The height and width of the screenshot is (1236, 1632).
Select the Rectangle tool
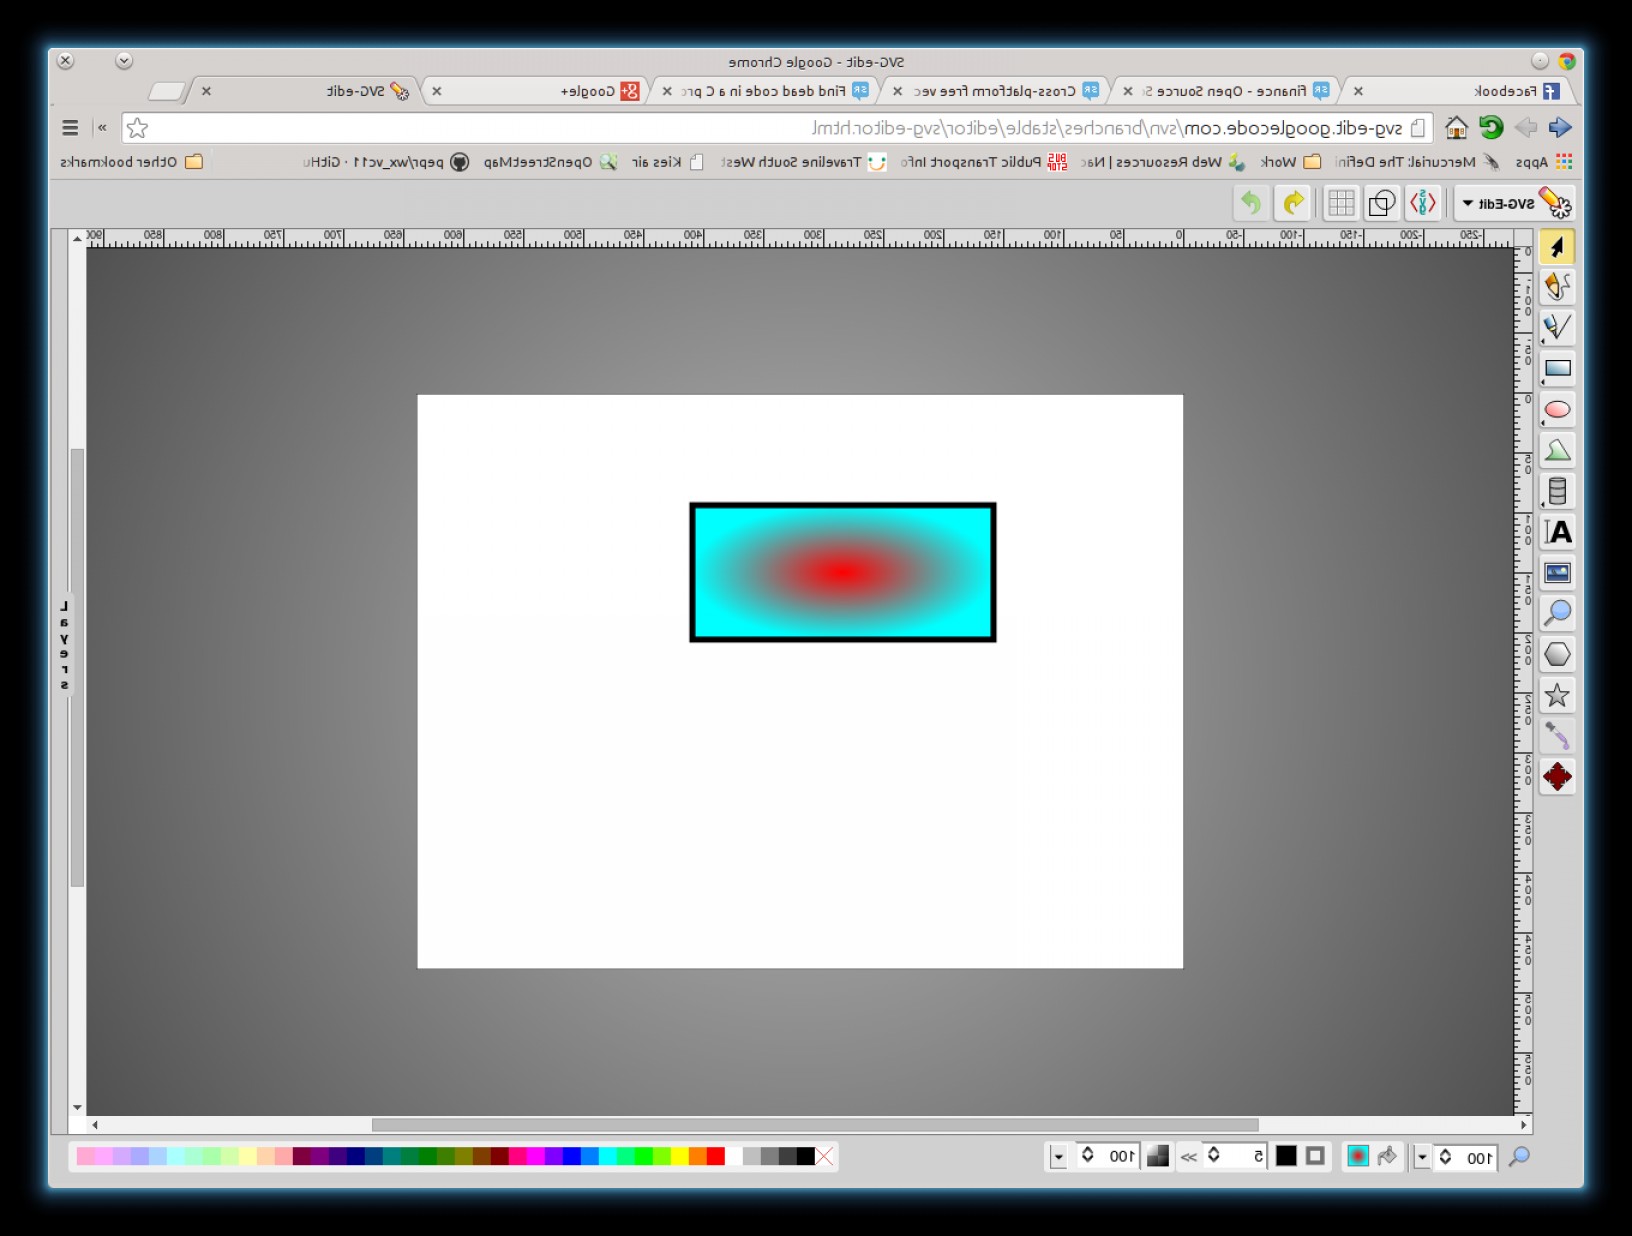tap(1557, 368)
